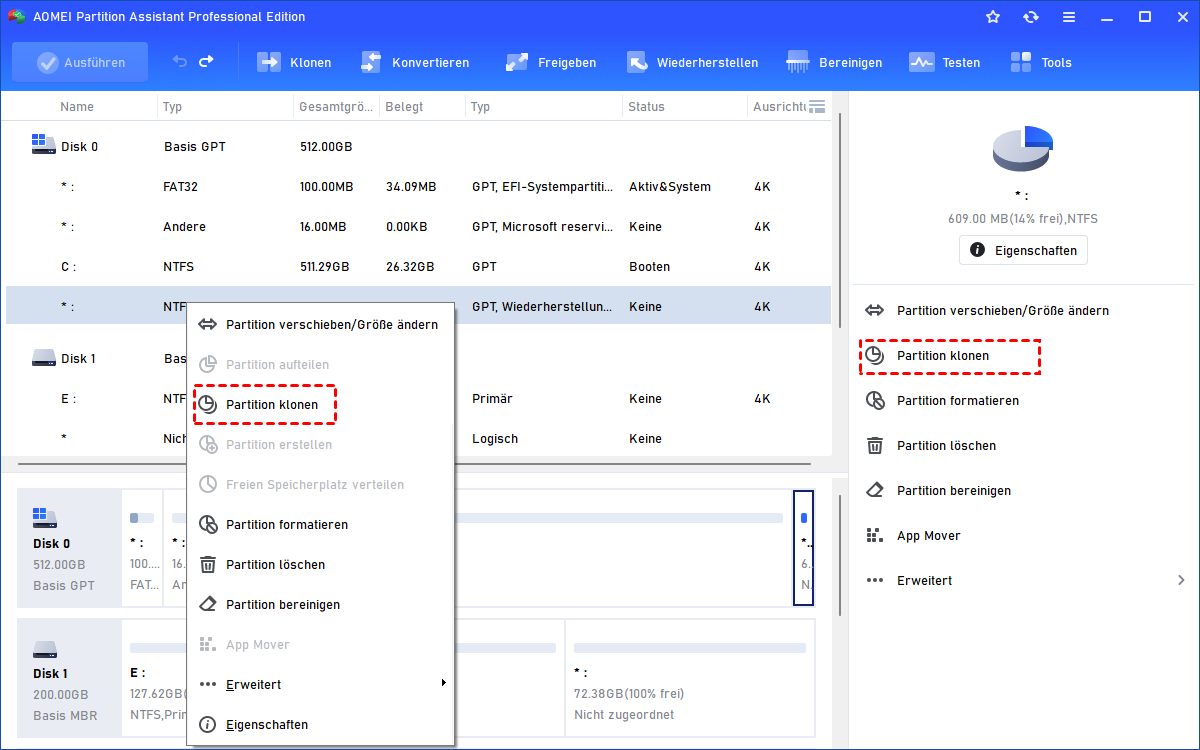Choose Eigenschaften in context menu
1200x750 pixels.
(320, 724)
